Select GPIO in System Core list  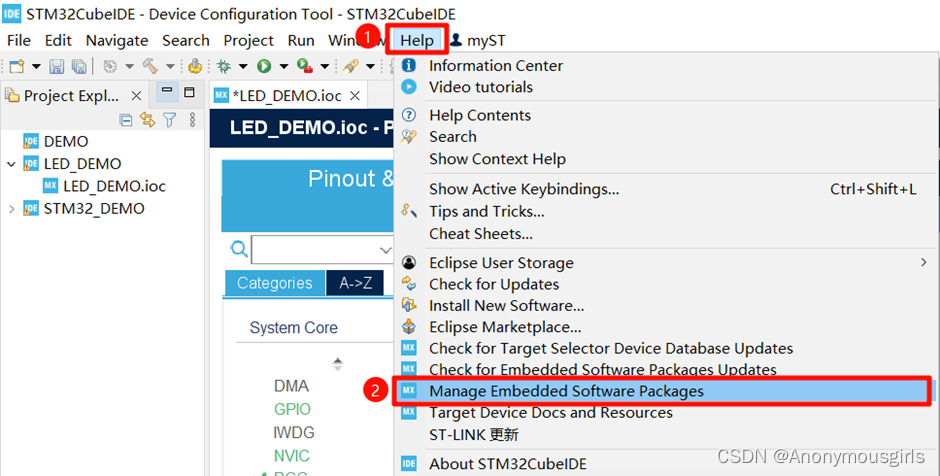293,409
